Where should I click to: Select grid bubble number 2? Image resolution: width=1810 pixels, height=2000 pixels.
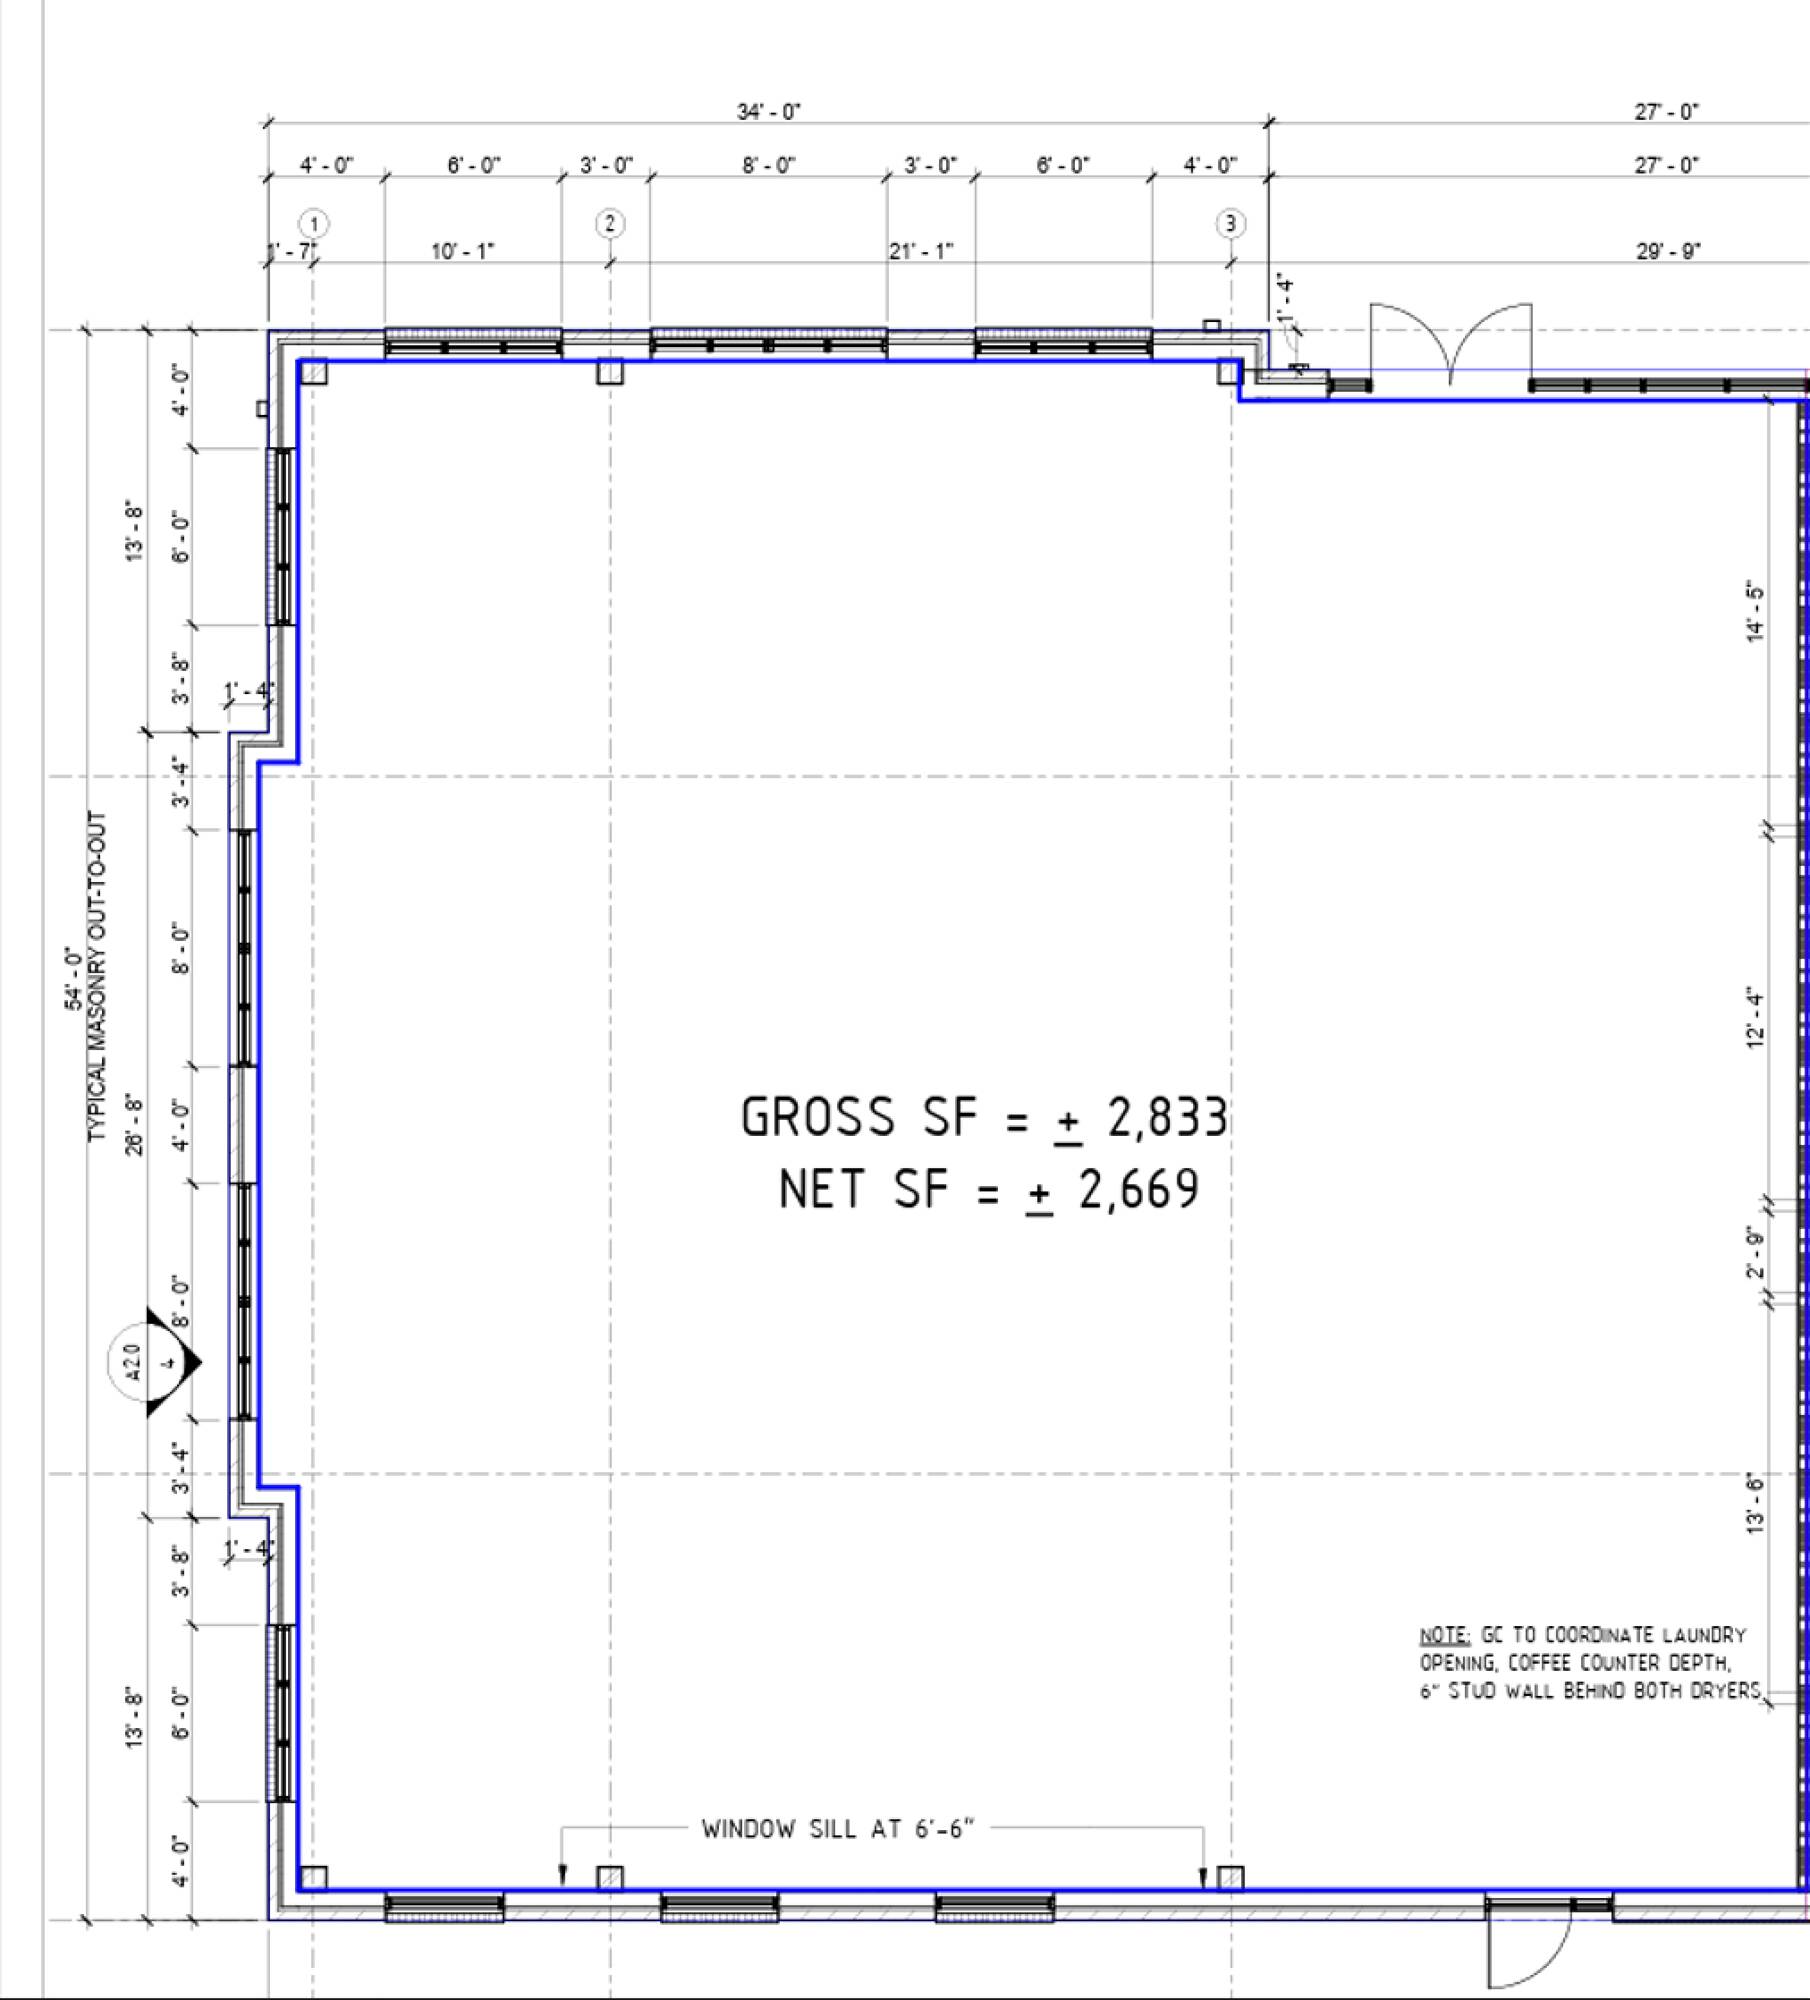[x=610, y=224]
